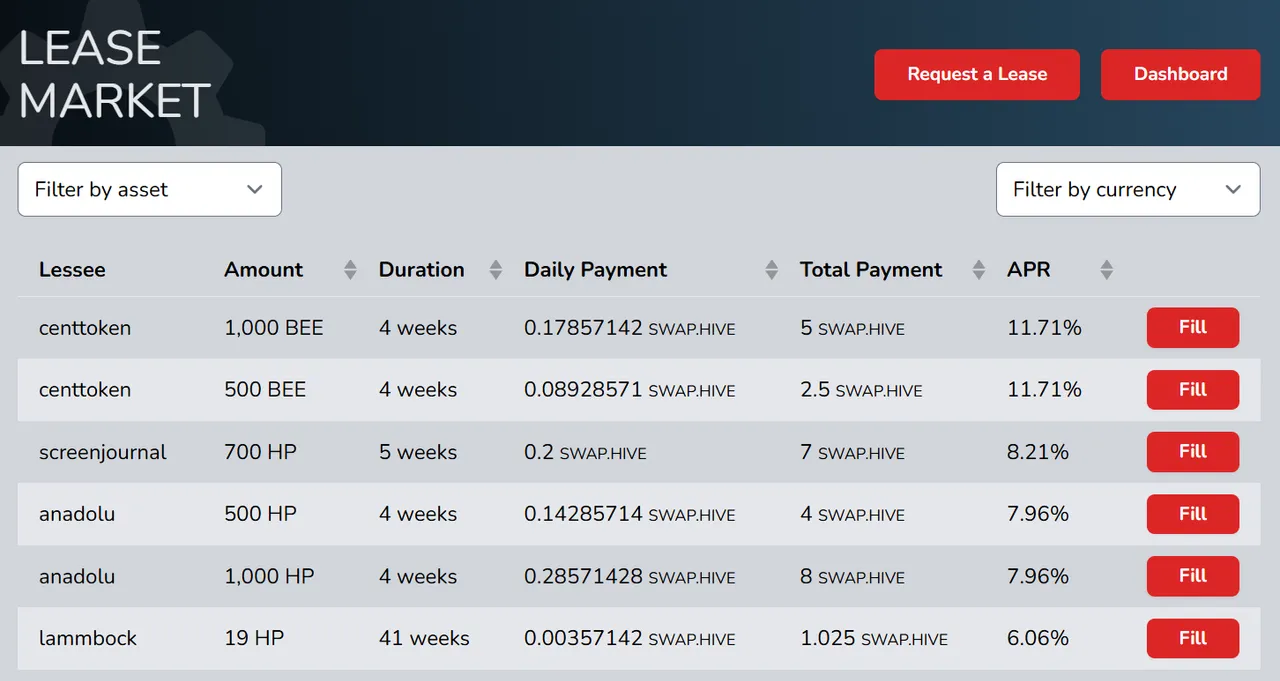Open the Filter by currency dropdown
The image size is (1280, 681).
[1128, 189]
